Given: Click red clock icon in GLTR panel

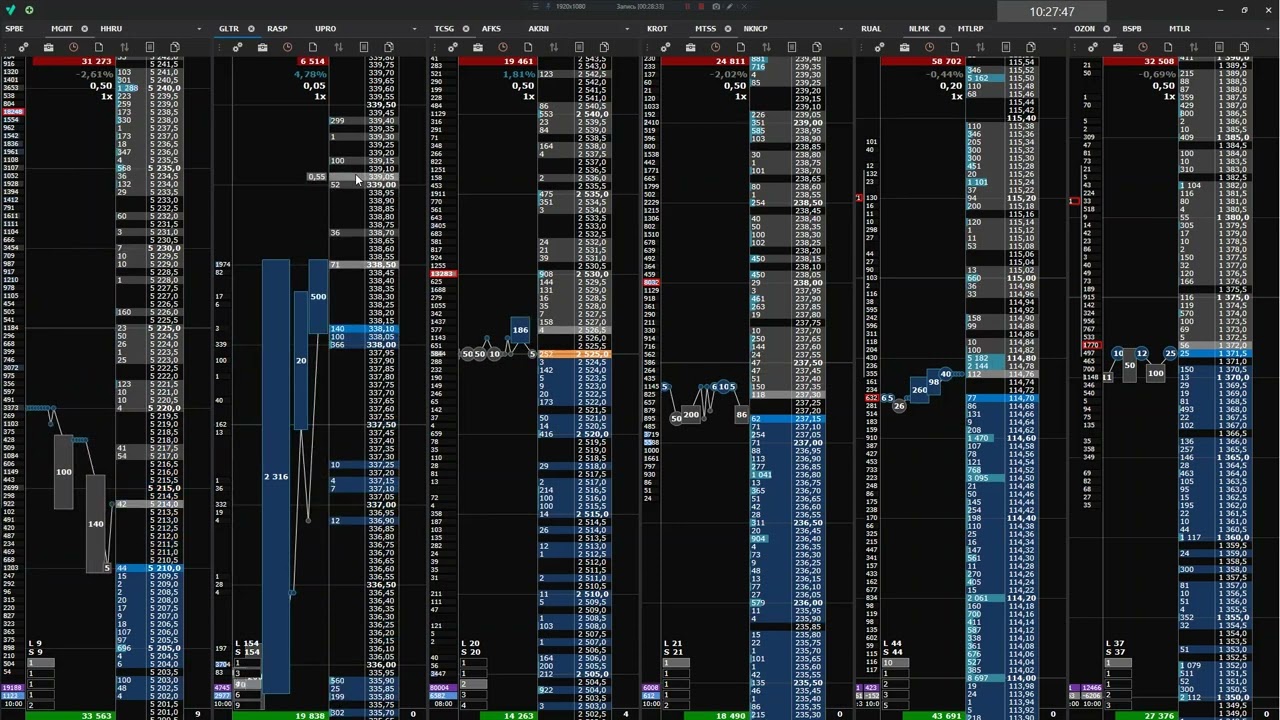Looking at the screenshot, I should [x=287, y=47].
